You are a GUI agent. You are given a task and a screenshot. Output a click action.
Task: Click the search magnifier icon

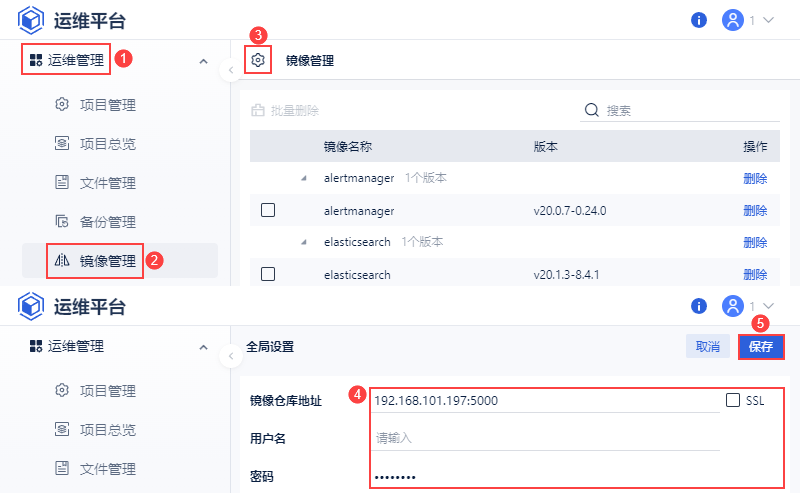click(591, 110)
